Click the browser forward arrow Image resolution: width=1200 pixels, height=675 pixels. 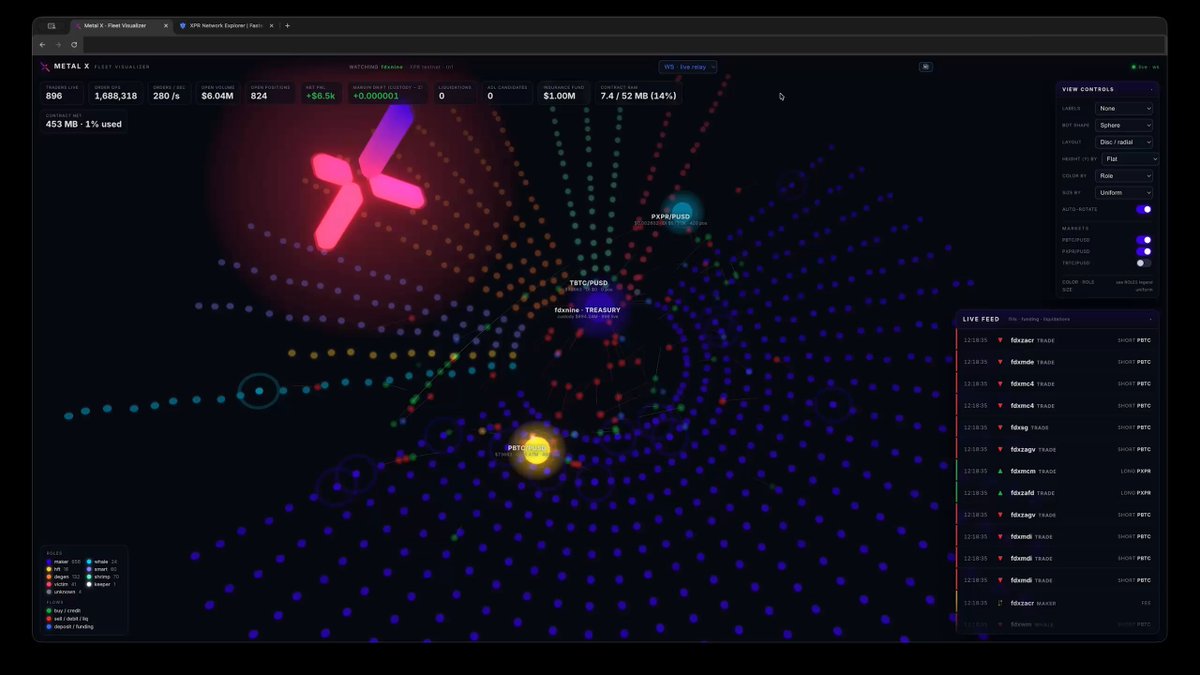point(58,45)
